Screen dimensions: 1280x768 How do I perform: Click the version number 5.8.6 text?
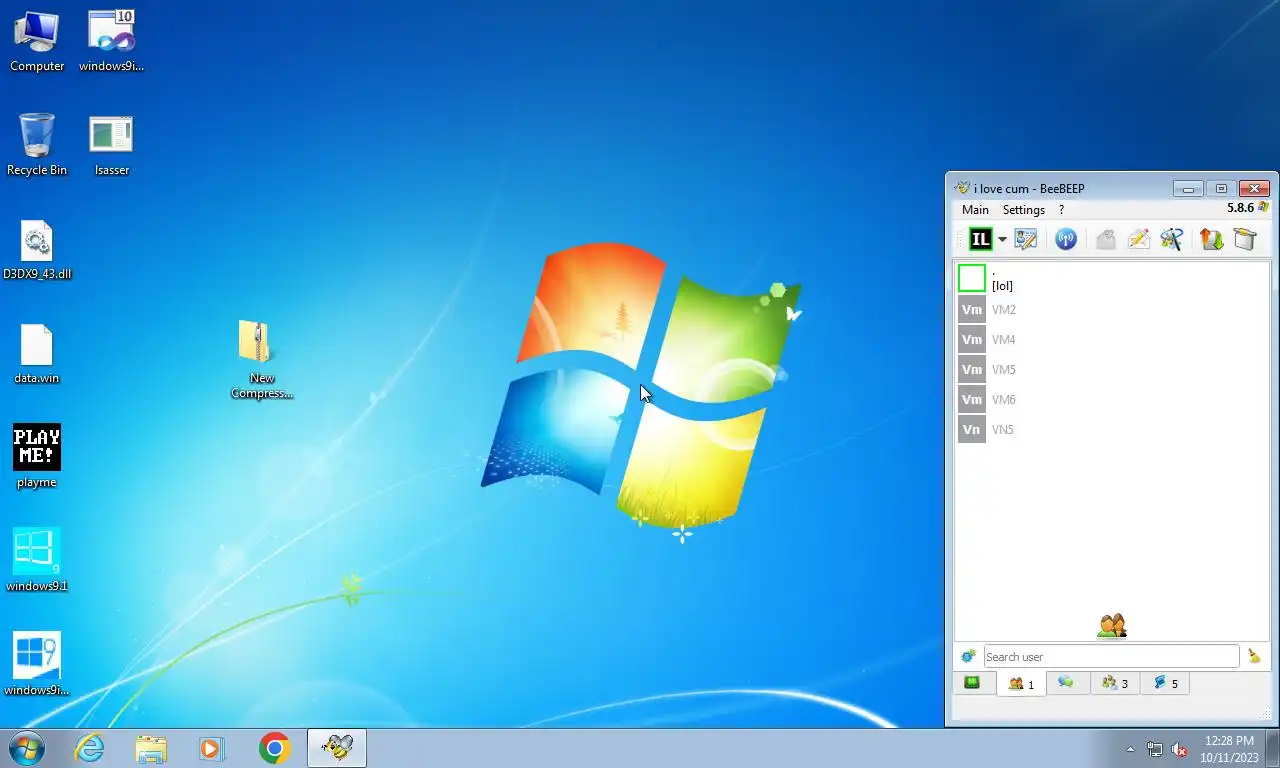(x=1241, y=208)
